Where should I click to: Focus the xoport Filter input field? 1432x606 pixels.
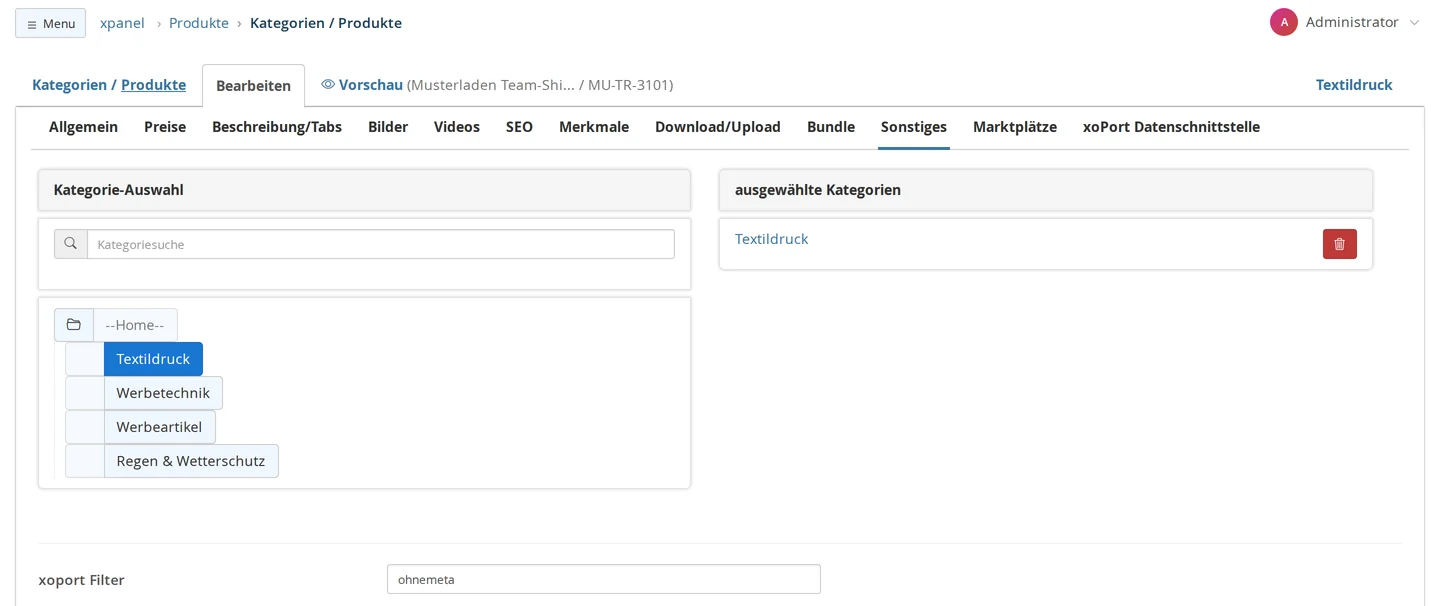(x=604, y=579)
